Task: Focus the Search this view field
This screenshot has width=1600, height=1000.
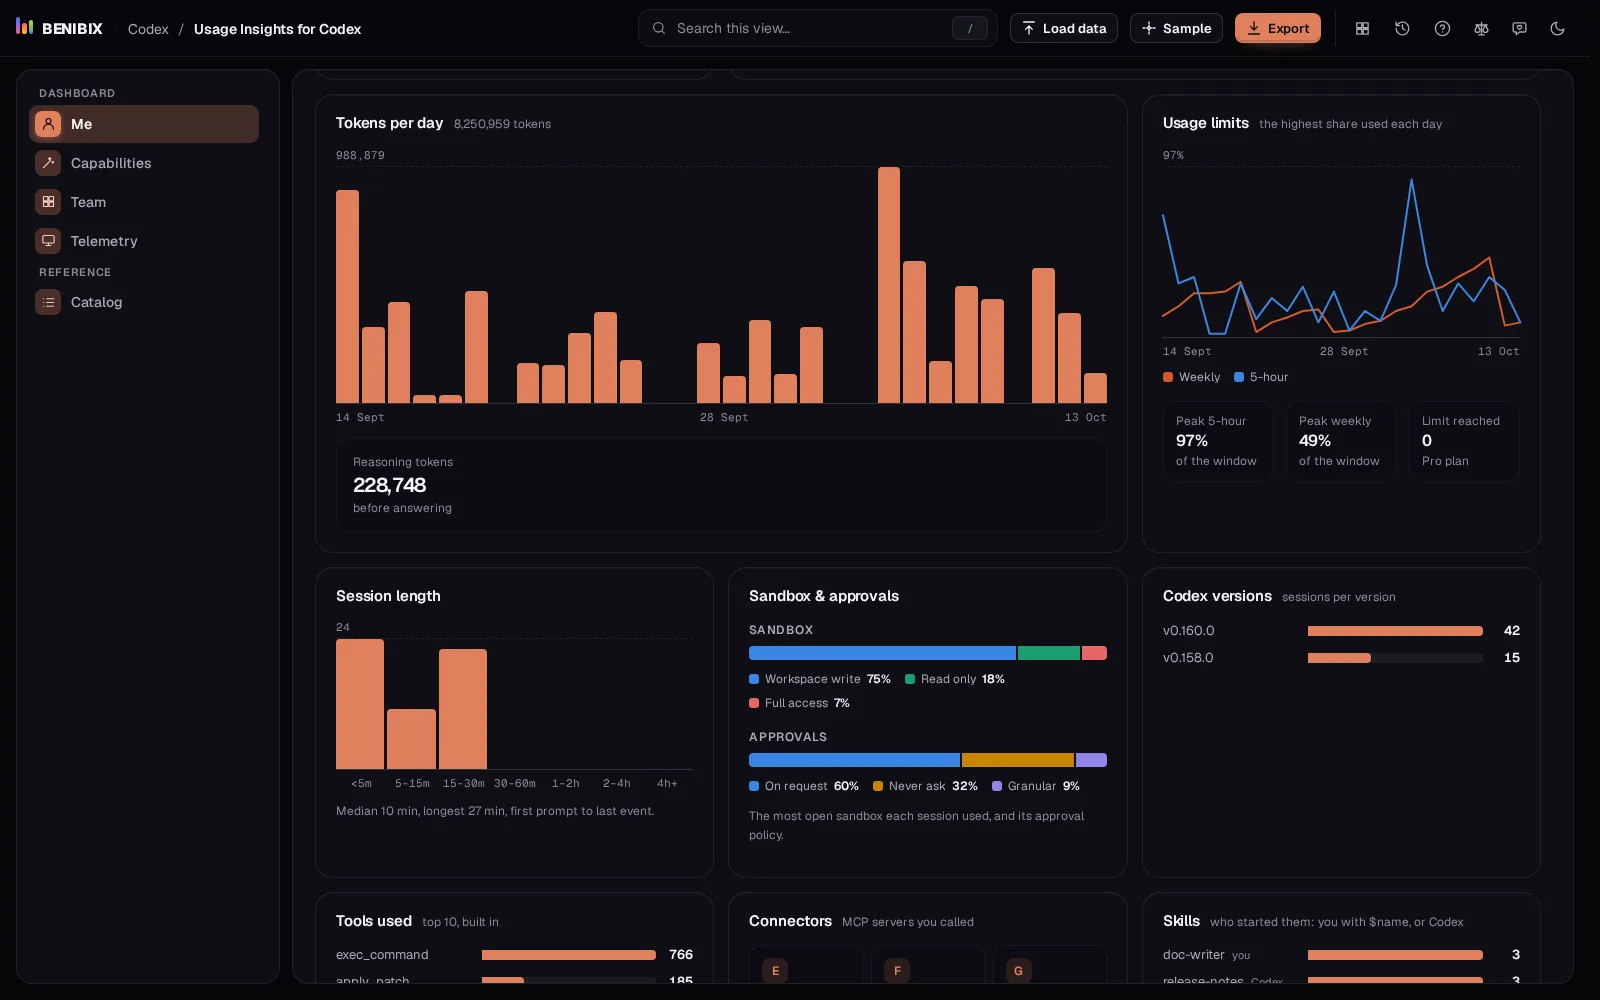Action: [817, 28]
